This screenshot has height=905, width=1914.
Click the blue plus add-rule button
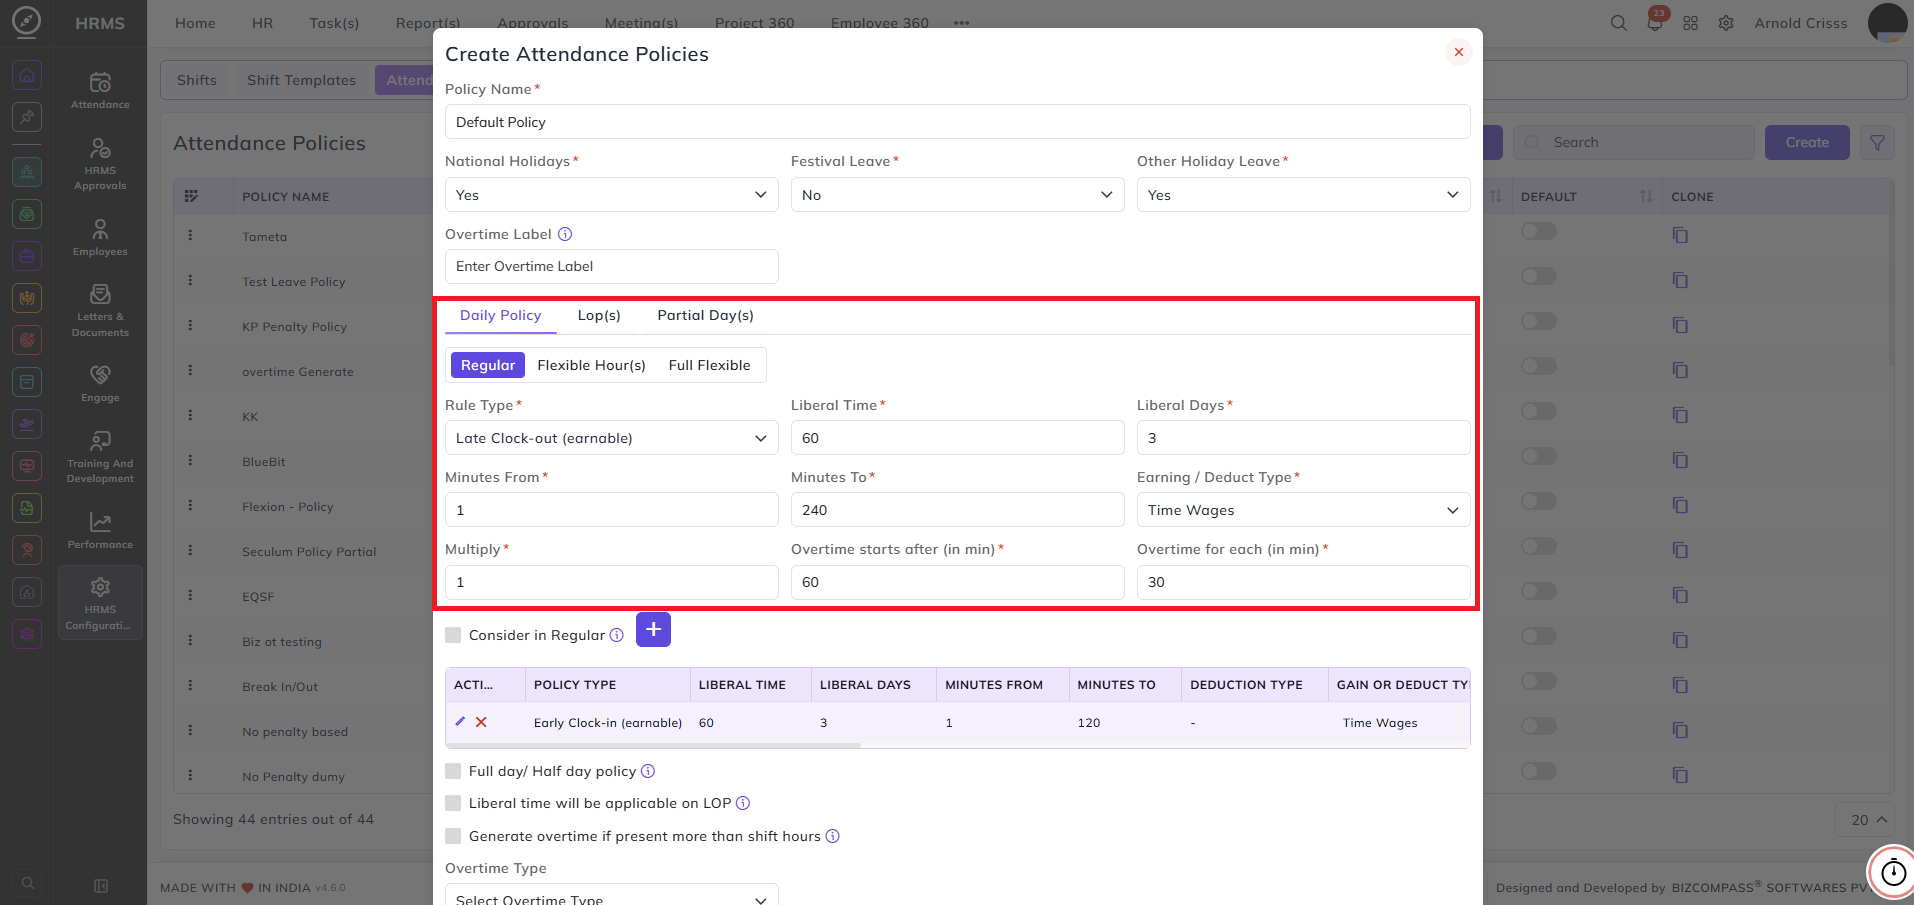(653, 629)
